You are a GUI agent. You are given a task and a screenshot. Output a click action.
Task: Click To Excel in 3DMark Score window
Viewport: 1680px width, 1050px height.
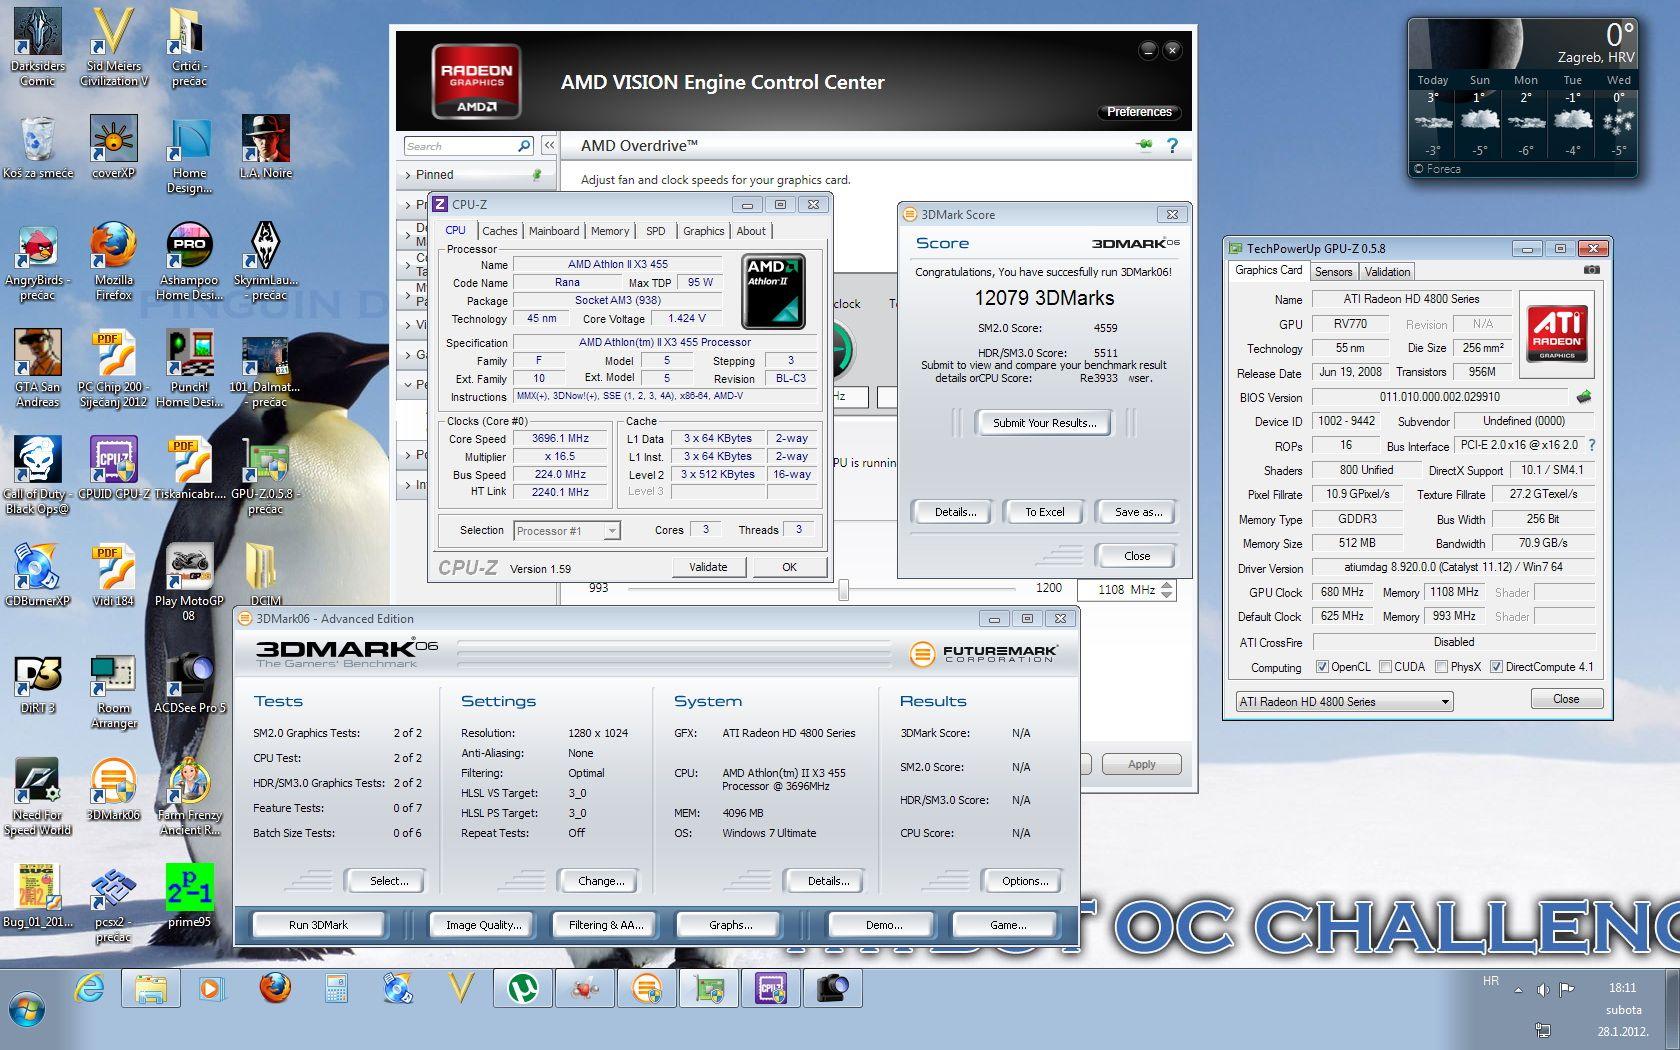[1045, 512]
